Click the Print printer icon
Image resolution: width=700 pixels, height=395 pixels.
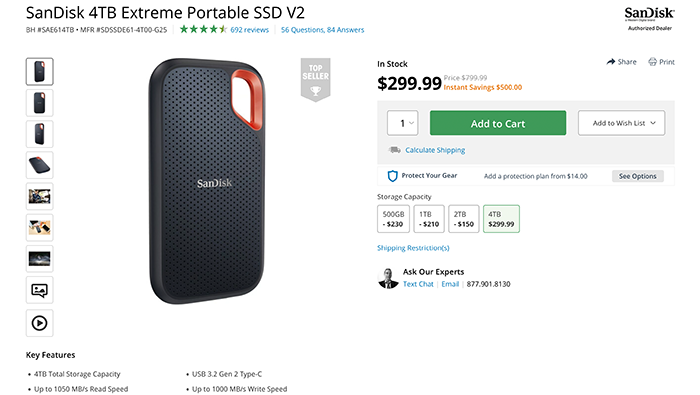[652, 62]
